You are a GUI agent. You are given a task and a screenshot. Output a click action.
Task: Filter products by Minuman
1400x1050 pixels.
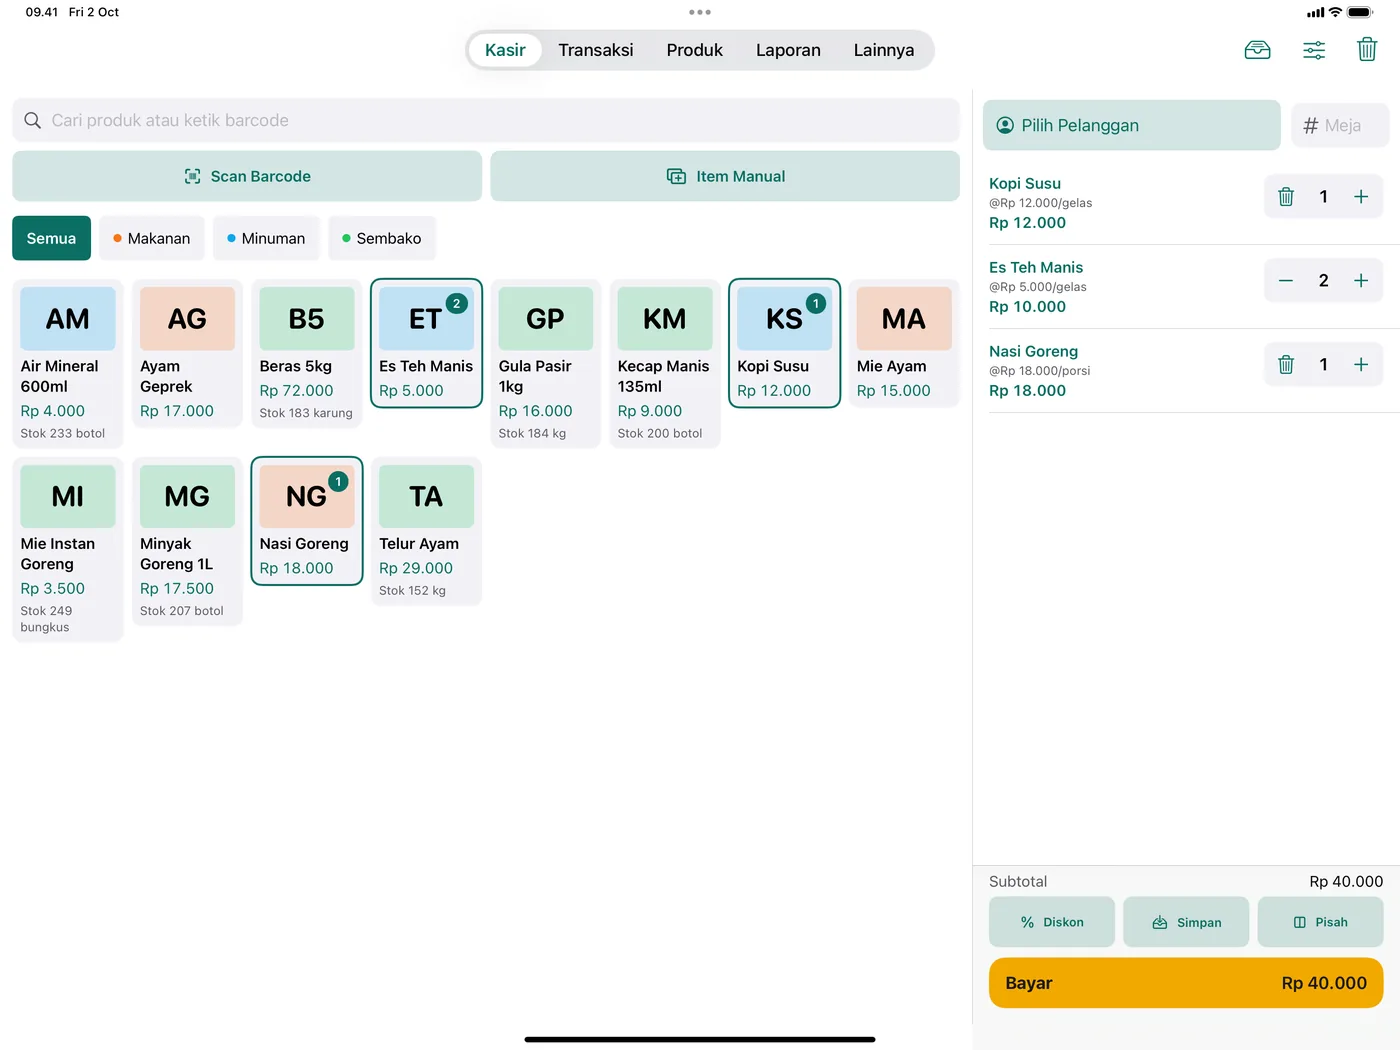click(x=266, y=238)
